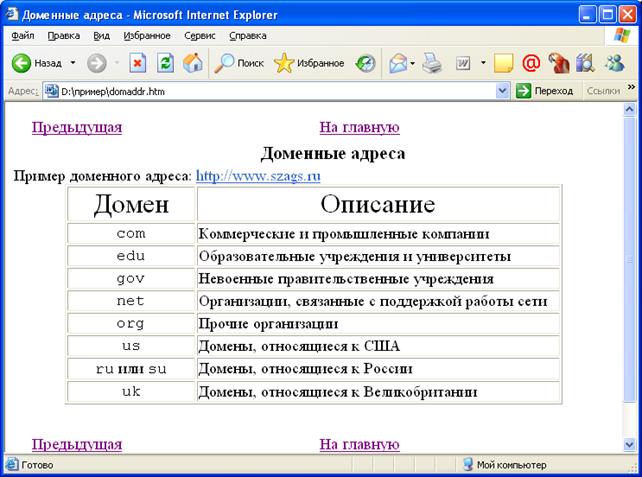Click the Print printer icon
The height and width of the screenshot is (477, 642).
point(431,63)
